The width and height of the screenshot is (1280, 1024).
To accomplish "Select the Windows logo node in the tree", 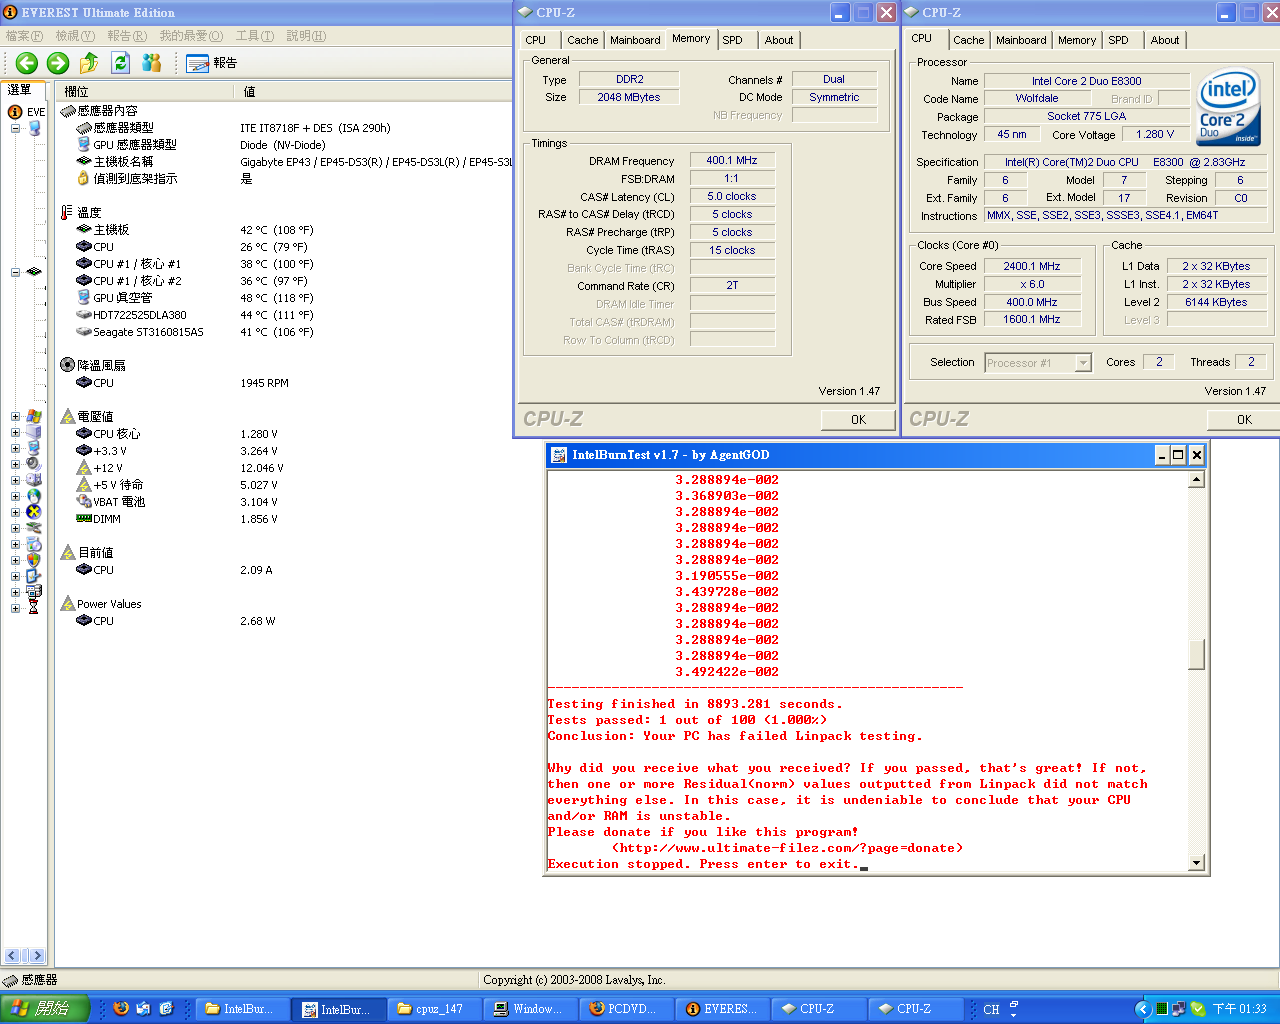I will (x=34, y=416).
